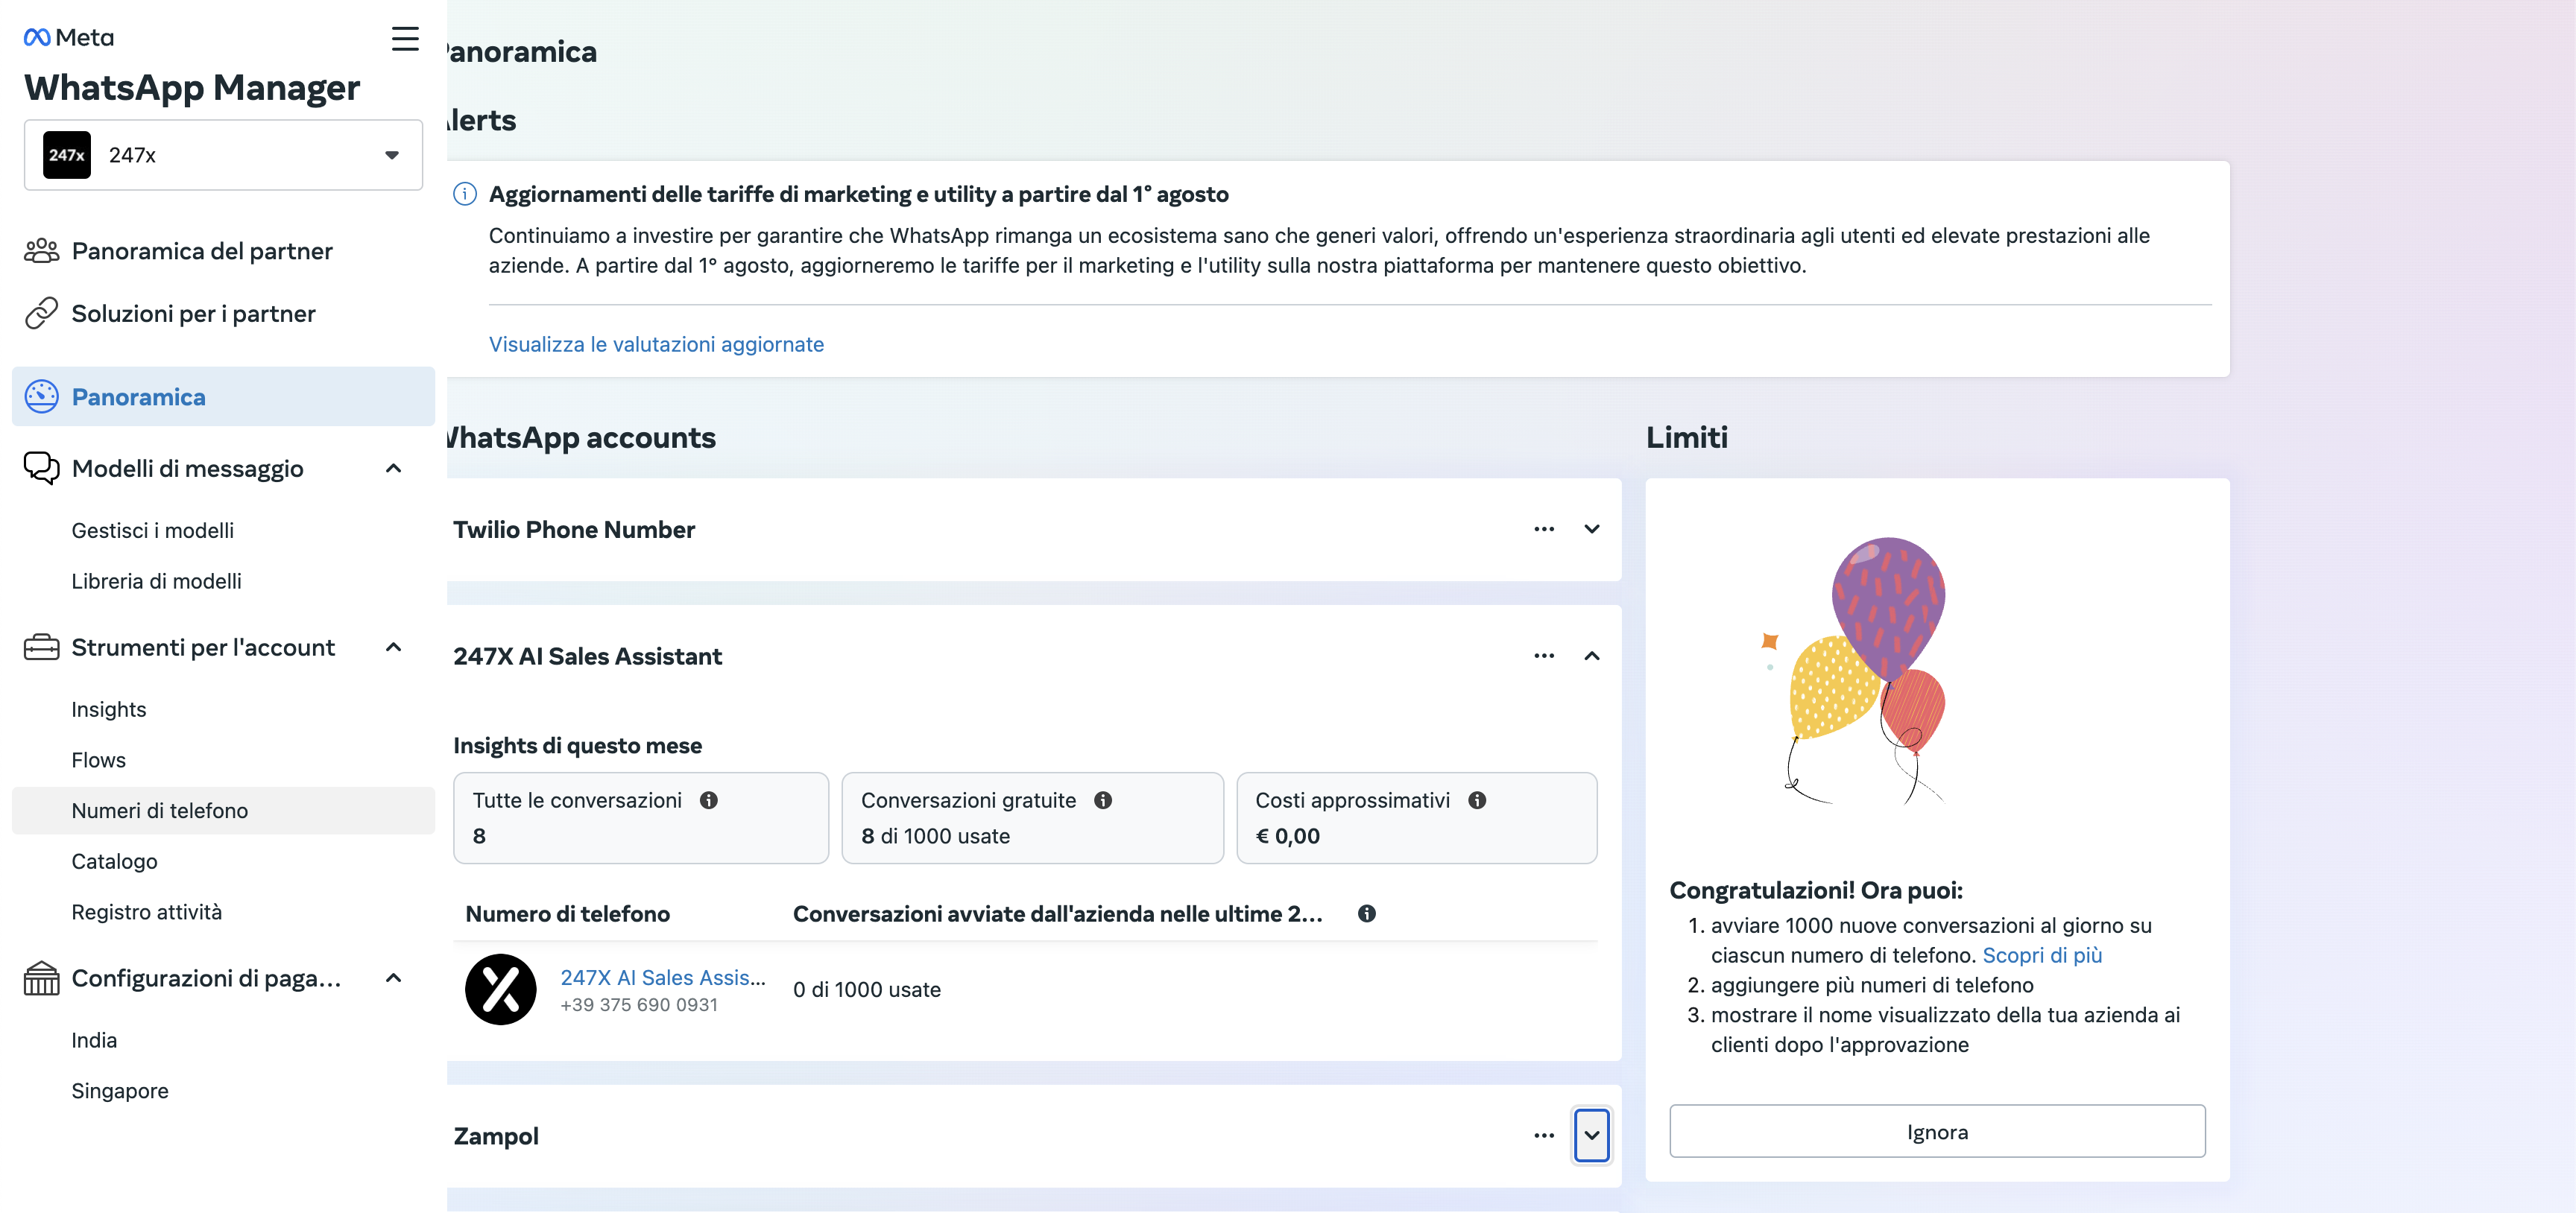Click the Soluzioni per i partner link icon
This screenshot has height=1213, width=2576.
(41, 314)
